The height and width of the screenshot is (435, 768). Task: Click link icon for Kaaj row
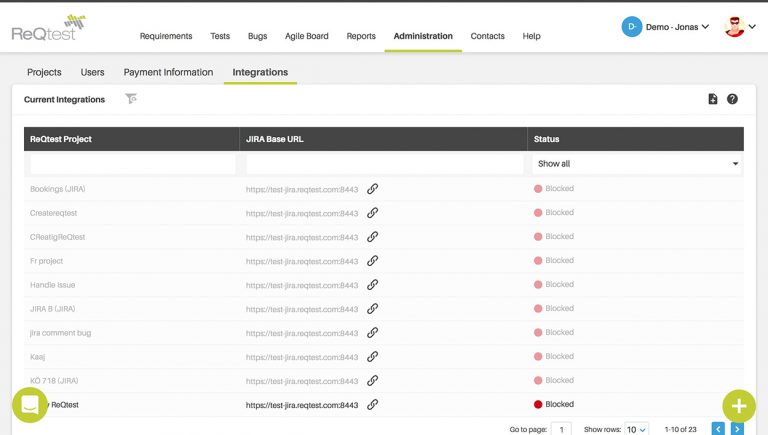point(372,356)
